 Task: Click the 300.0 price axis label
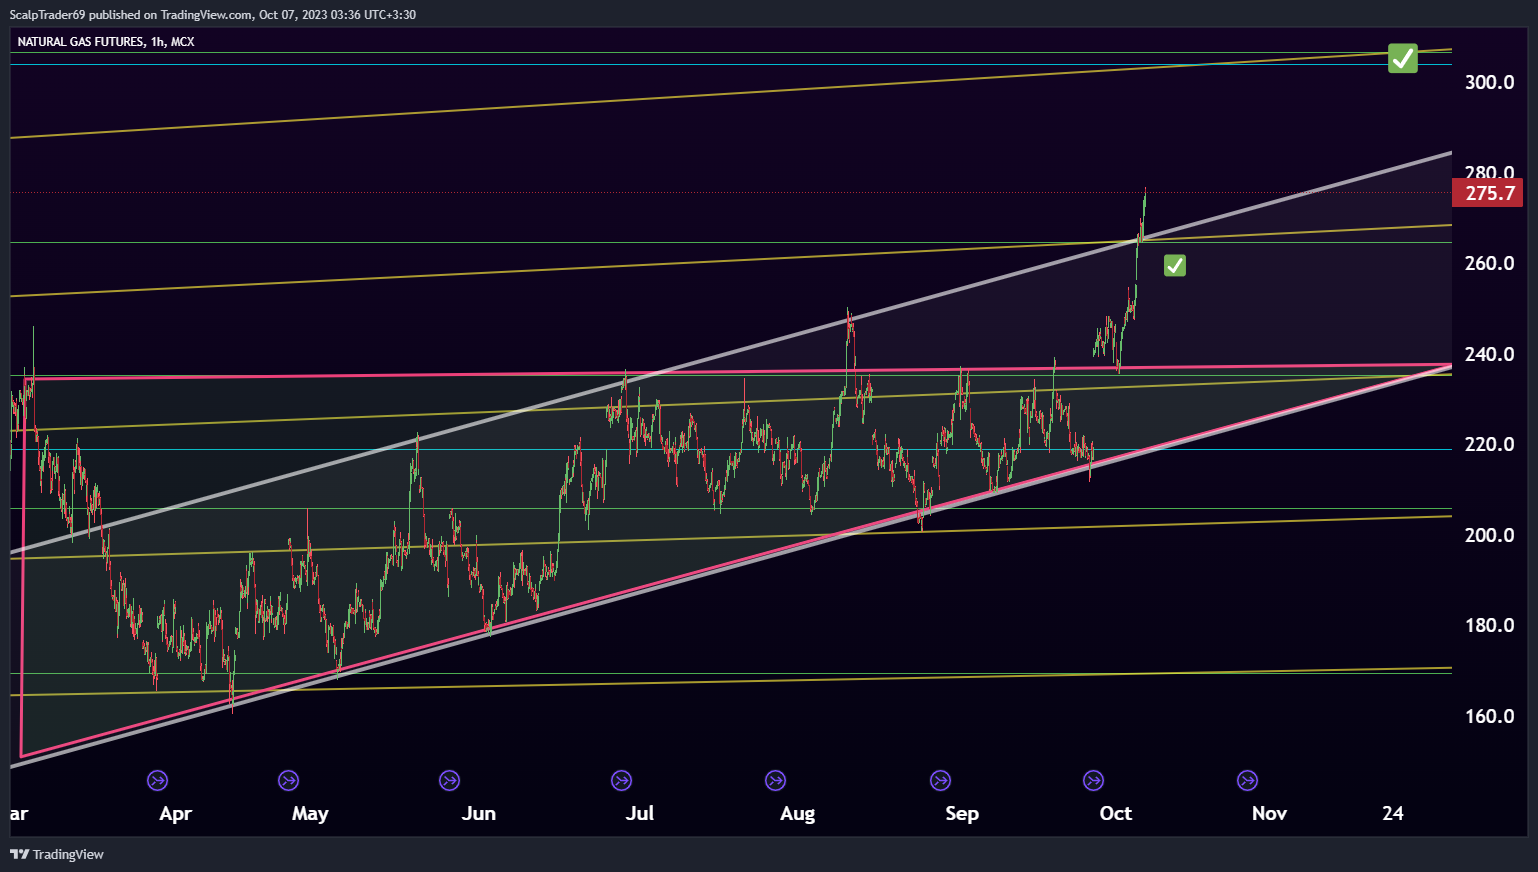coord(1489,82)
